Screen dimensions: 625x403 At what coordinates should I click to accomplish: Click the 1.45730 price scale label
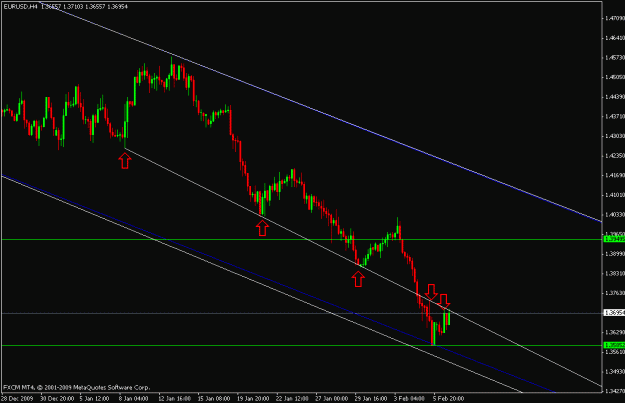[615, 58]
